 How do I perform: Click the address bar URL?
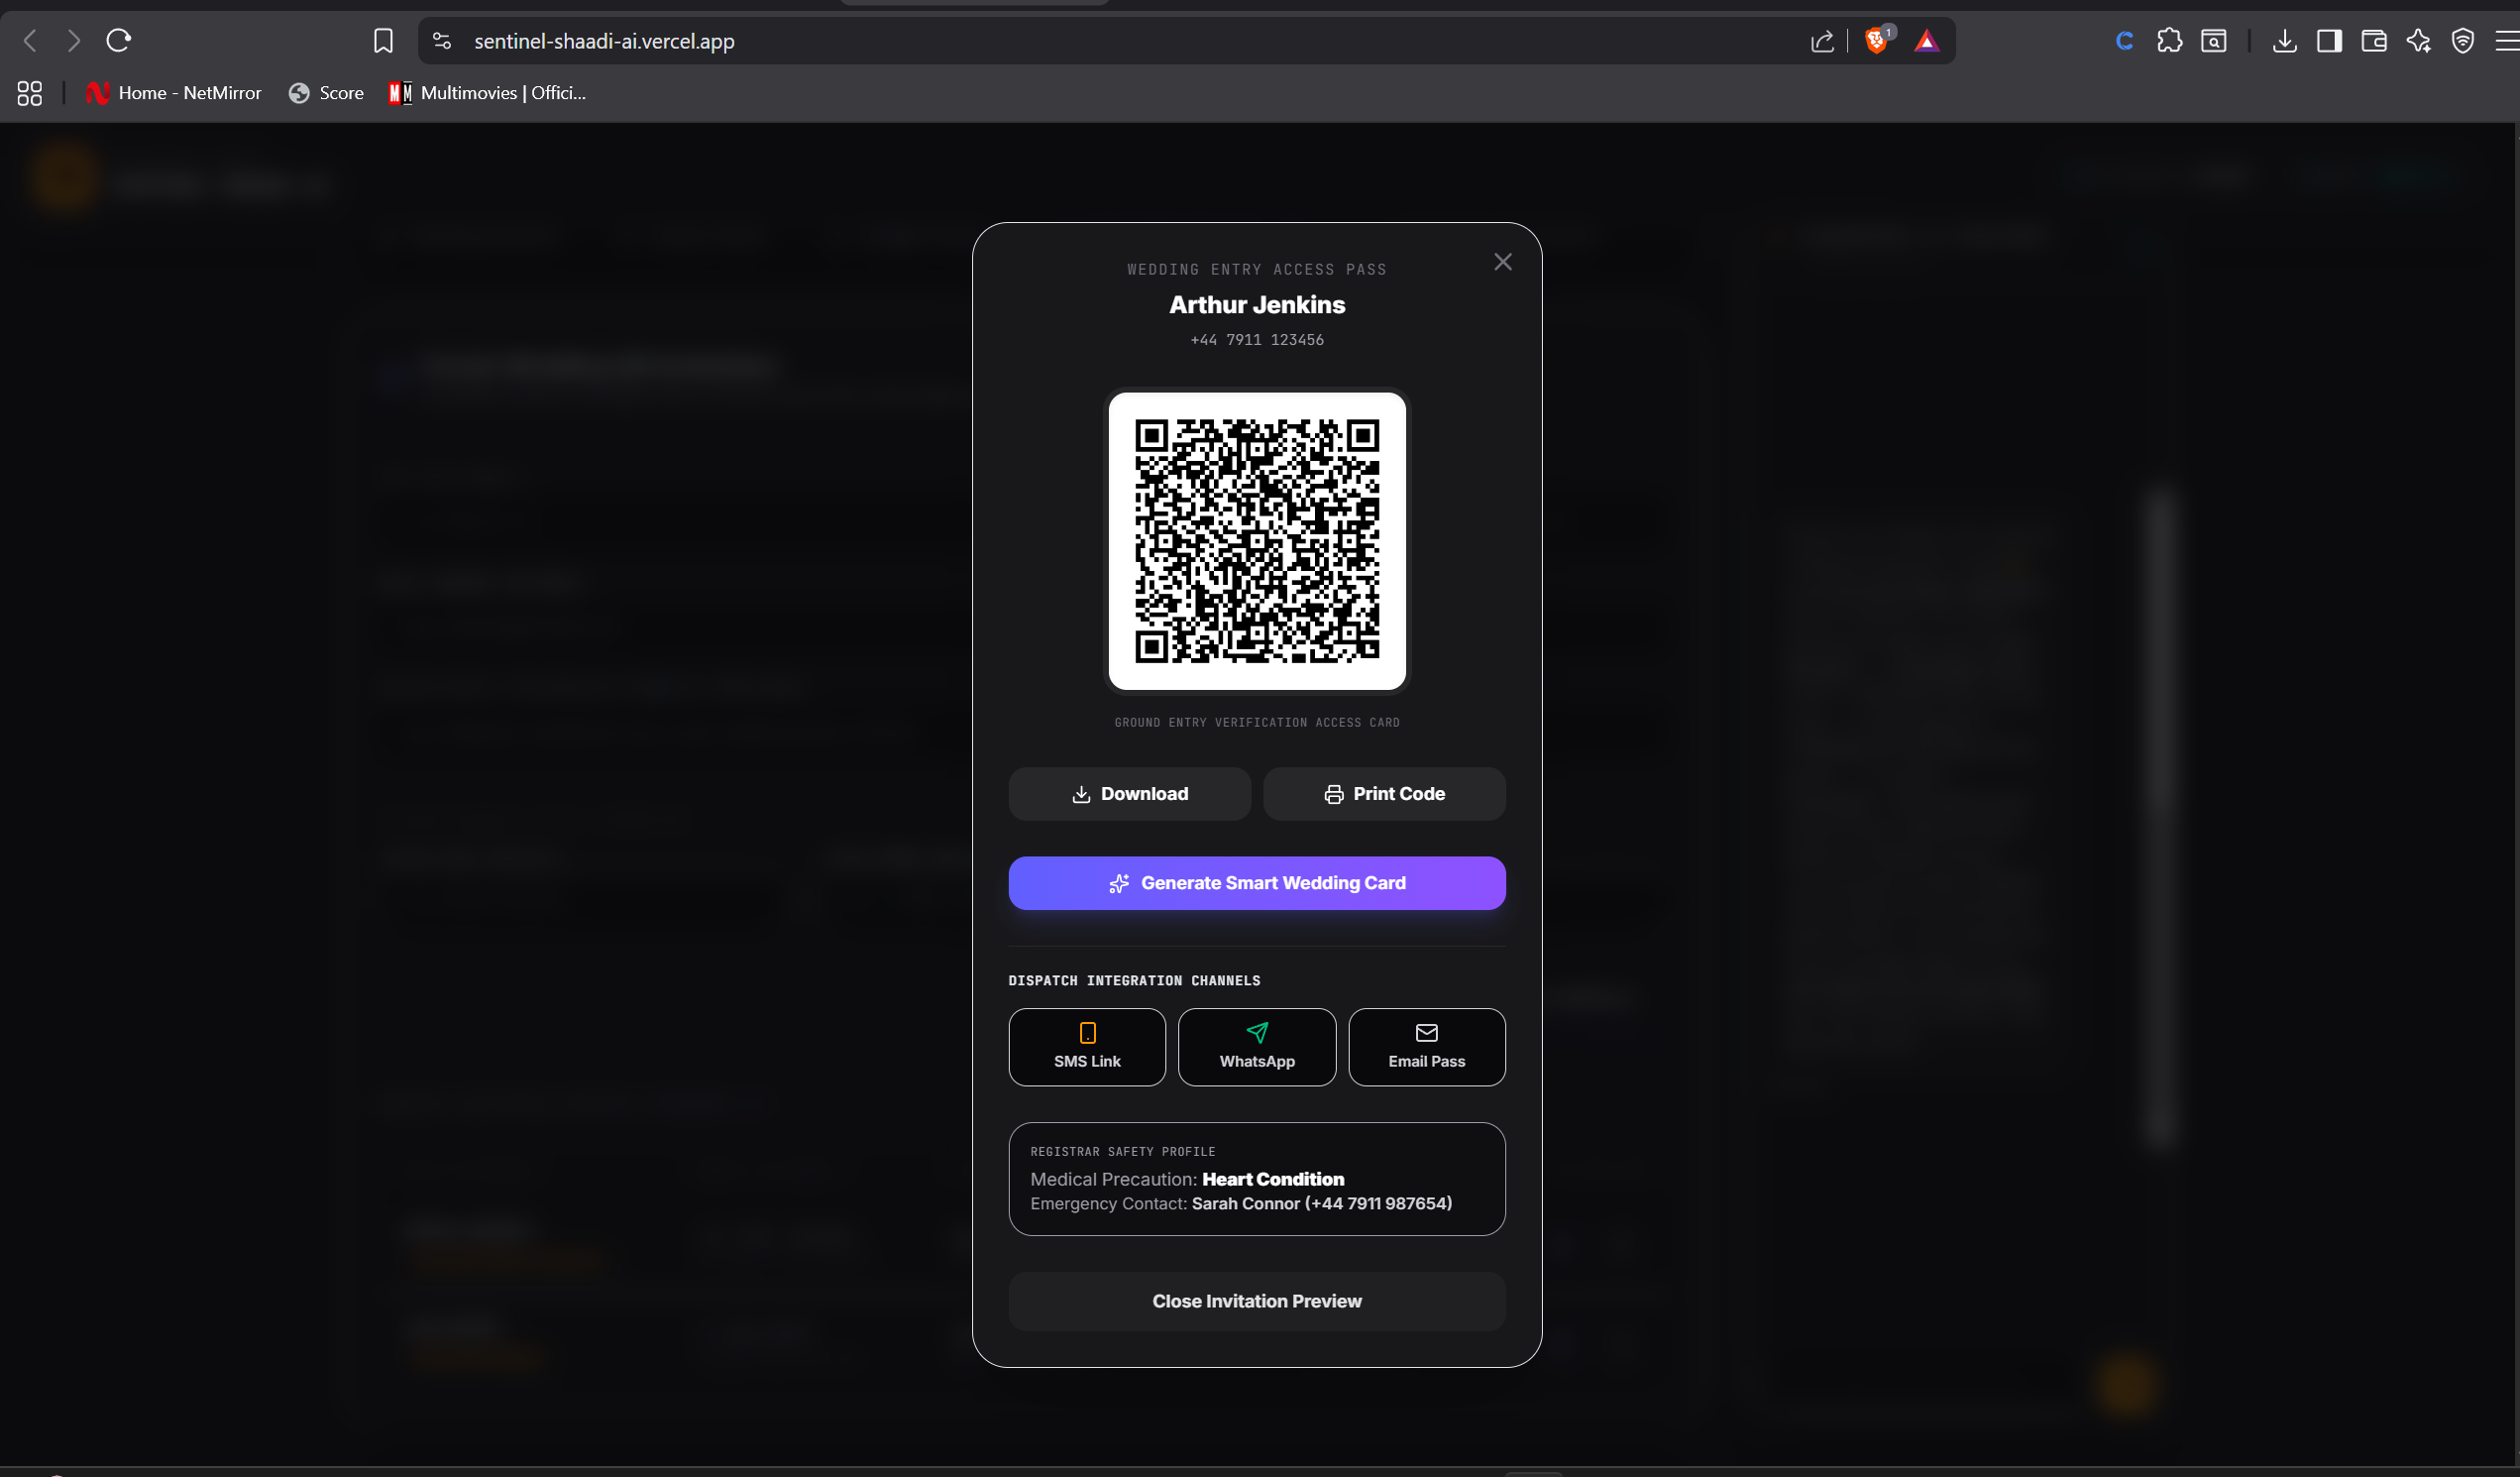coord(604,41)
